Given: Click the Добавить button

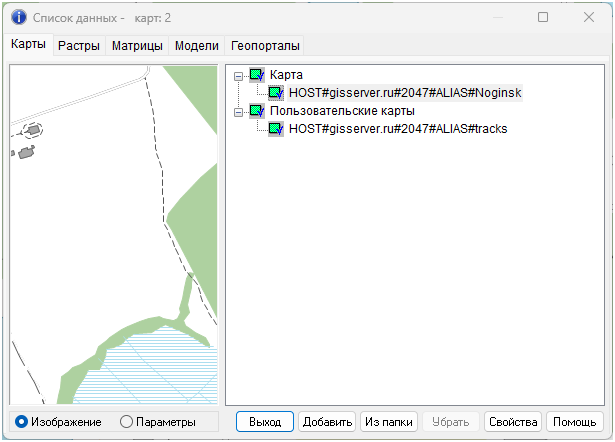Looking at the screenshot, I should pos(327,422).
